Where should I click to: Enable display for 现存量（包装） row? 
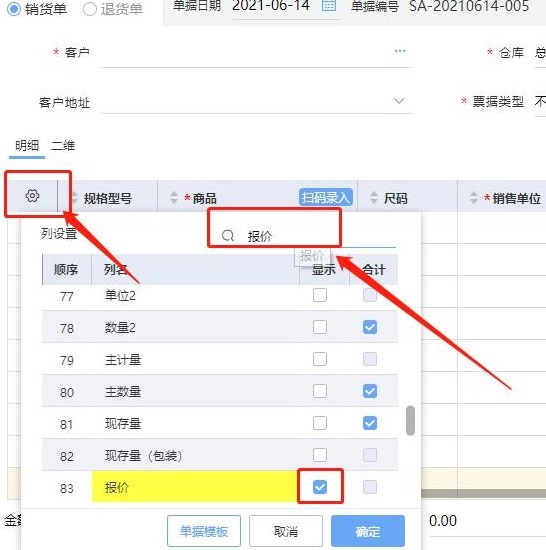pyautogui.click(x=320, y=455)
